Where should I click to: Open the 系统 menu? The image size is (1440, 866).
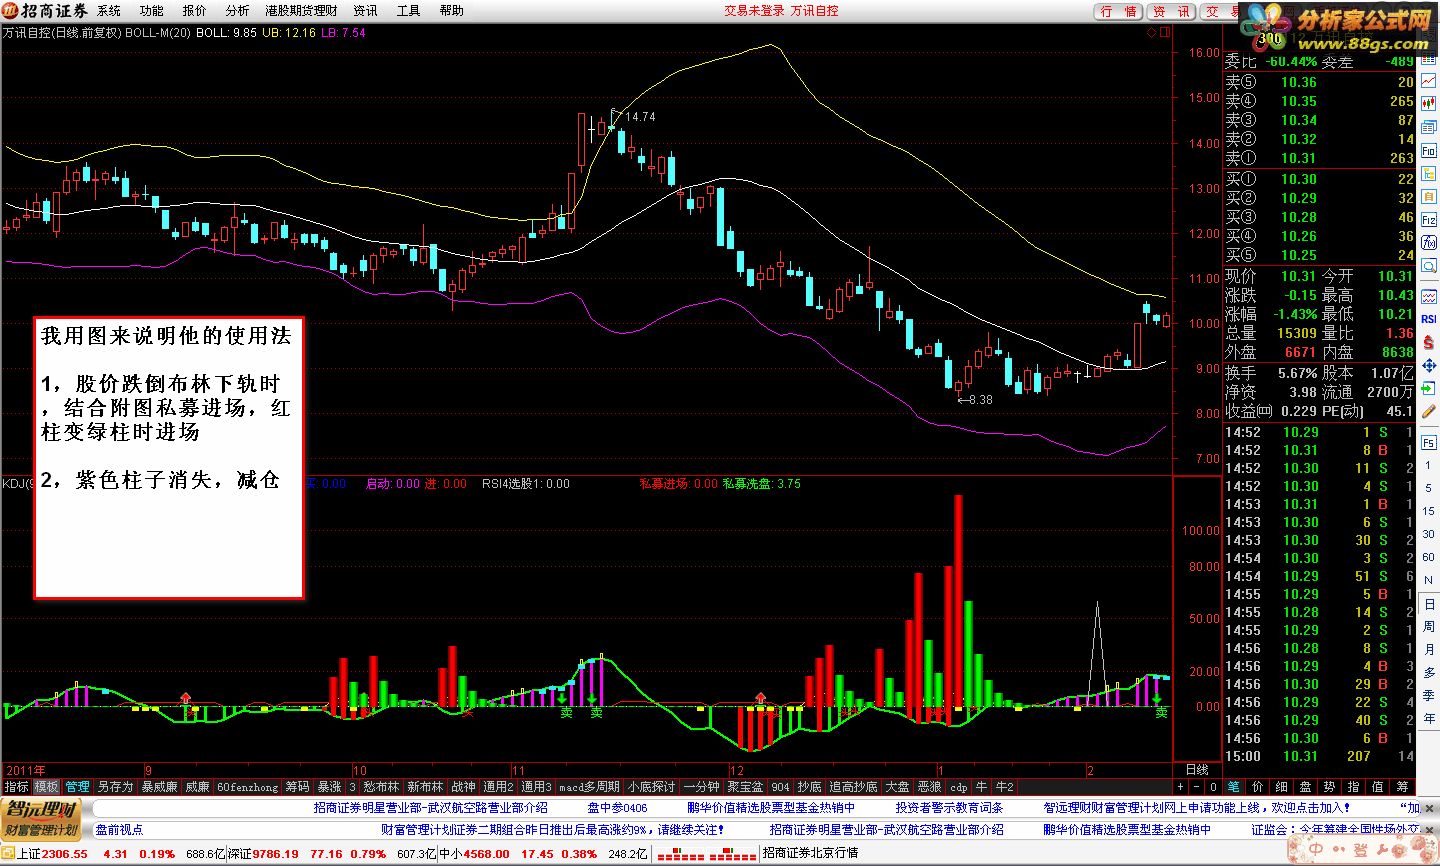tap(109, 11)
